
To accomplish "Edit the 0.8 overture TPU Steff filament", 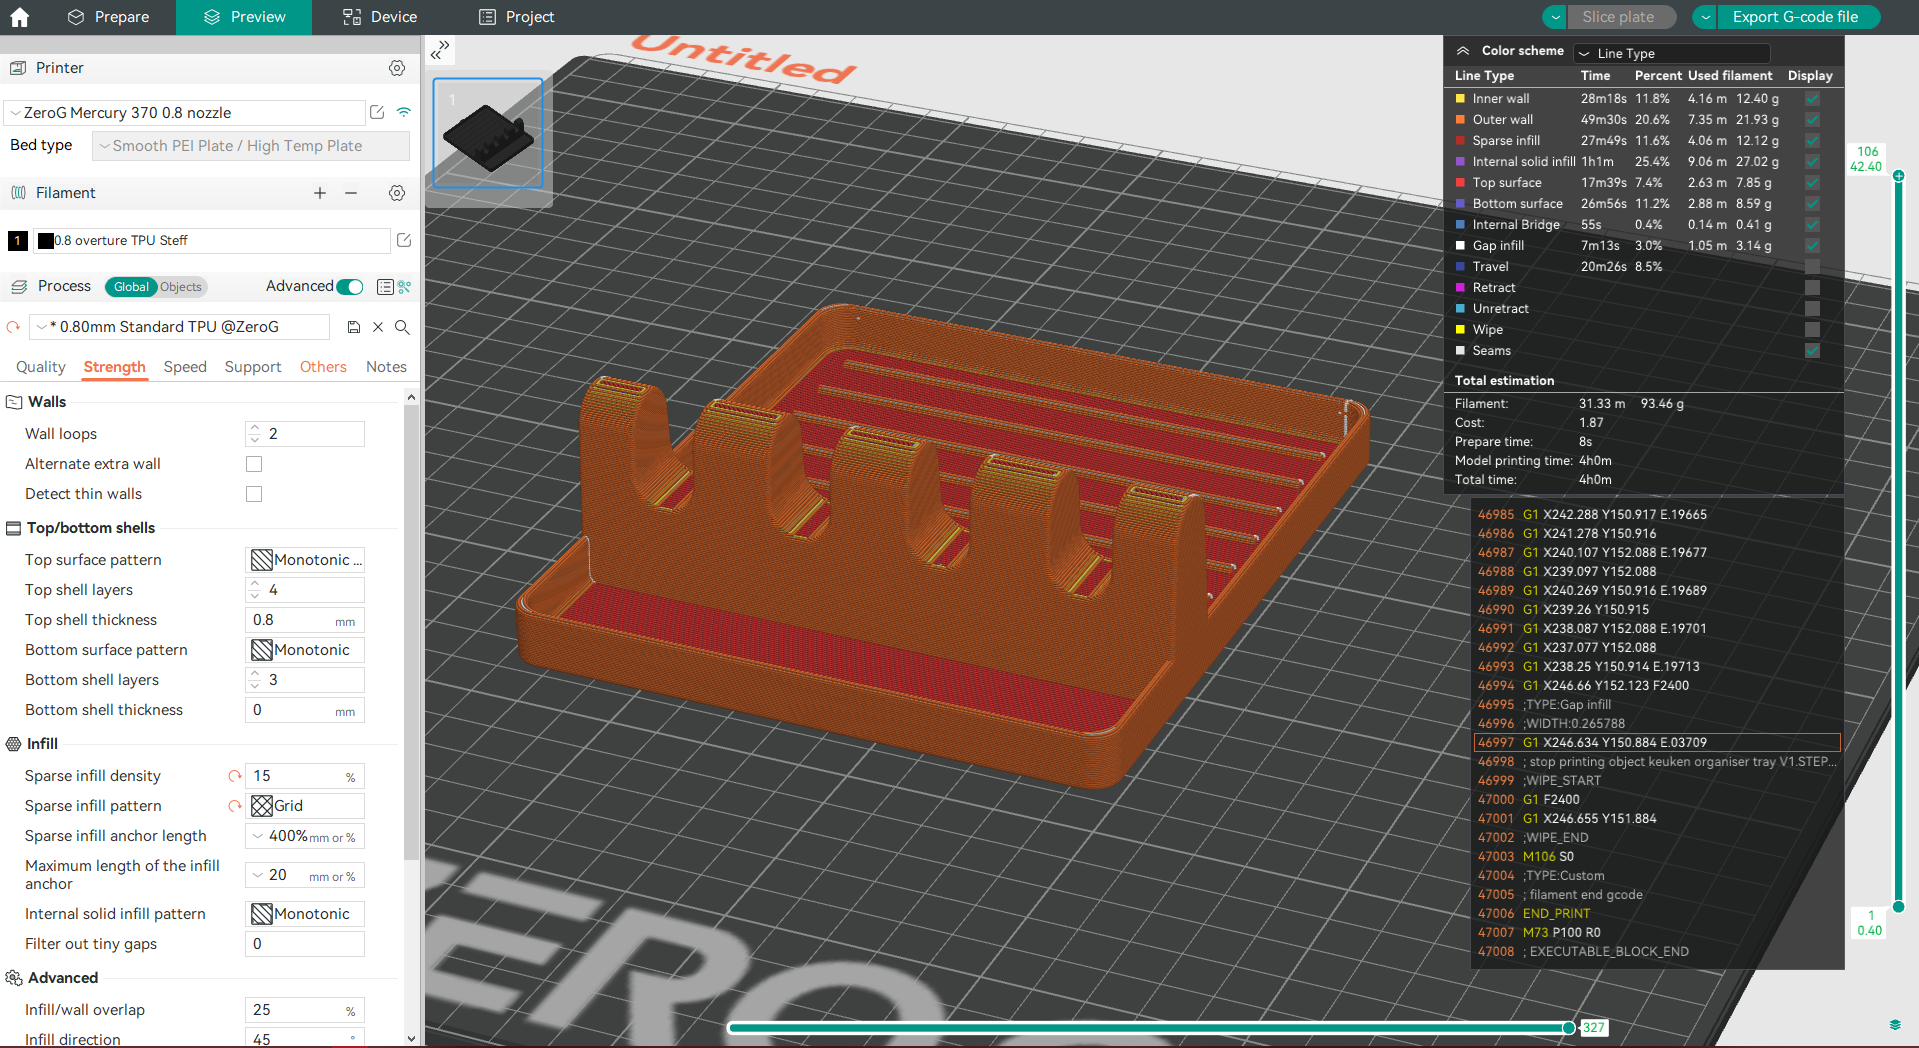I will point(404,240).
